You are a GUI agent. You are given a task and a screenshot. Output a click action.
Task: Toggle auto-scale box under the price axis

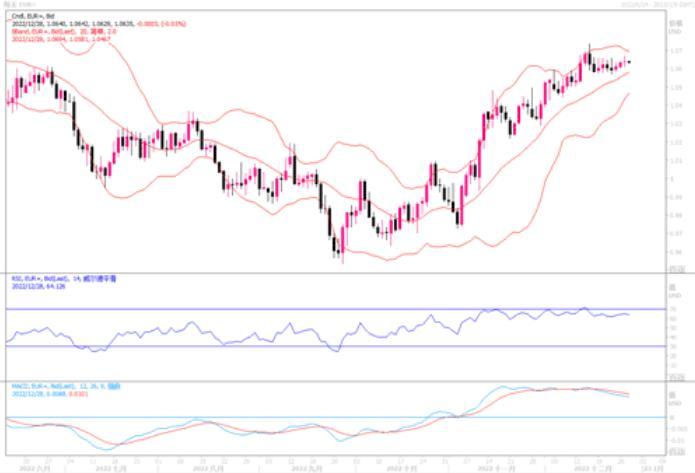(676, 271)
